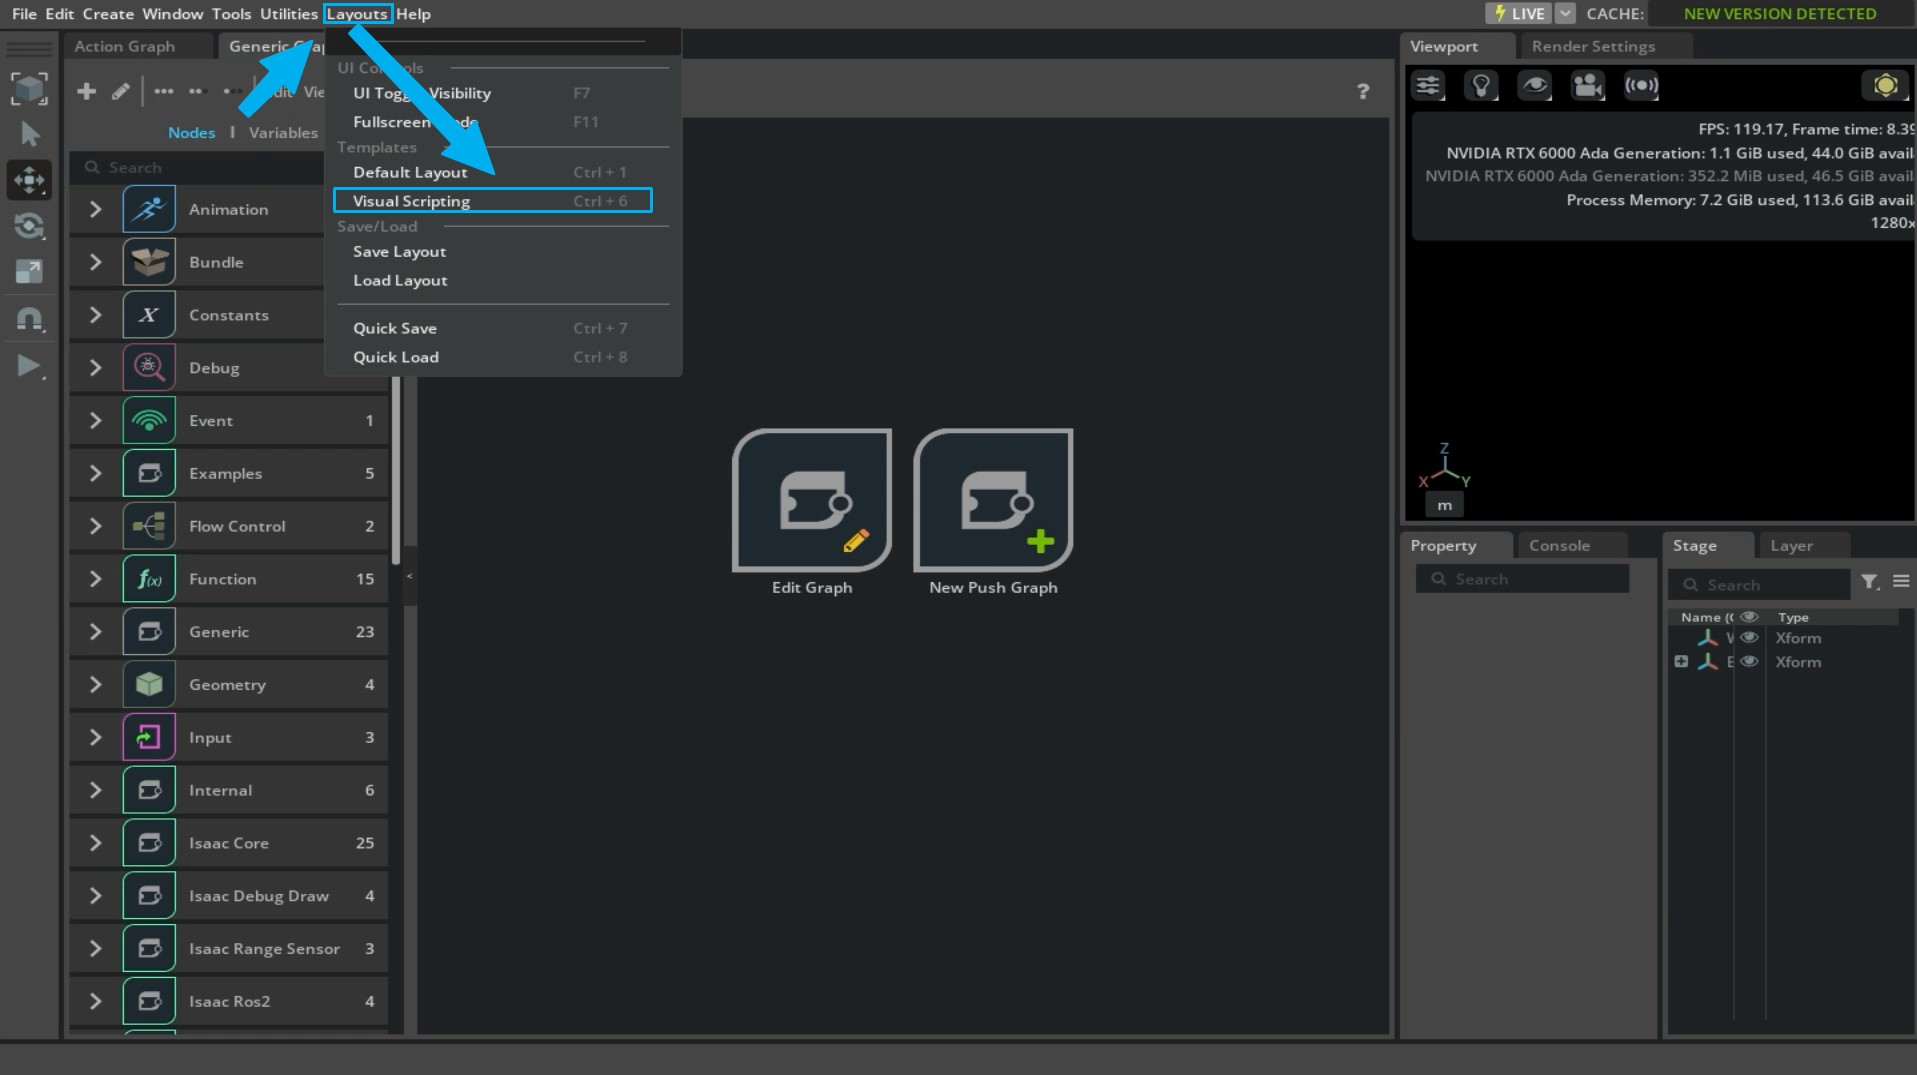Open the Utilities menu

pos(289,14)
